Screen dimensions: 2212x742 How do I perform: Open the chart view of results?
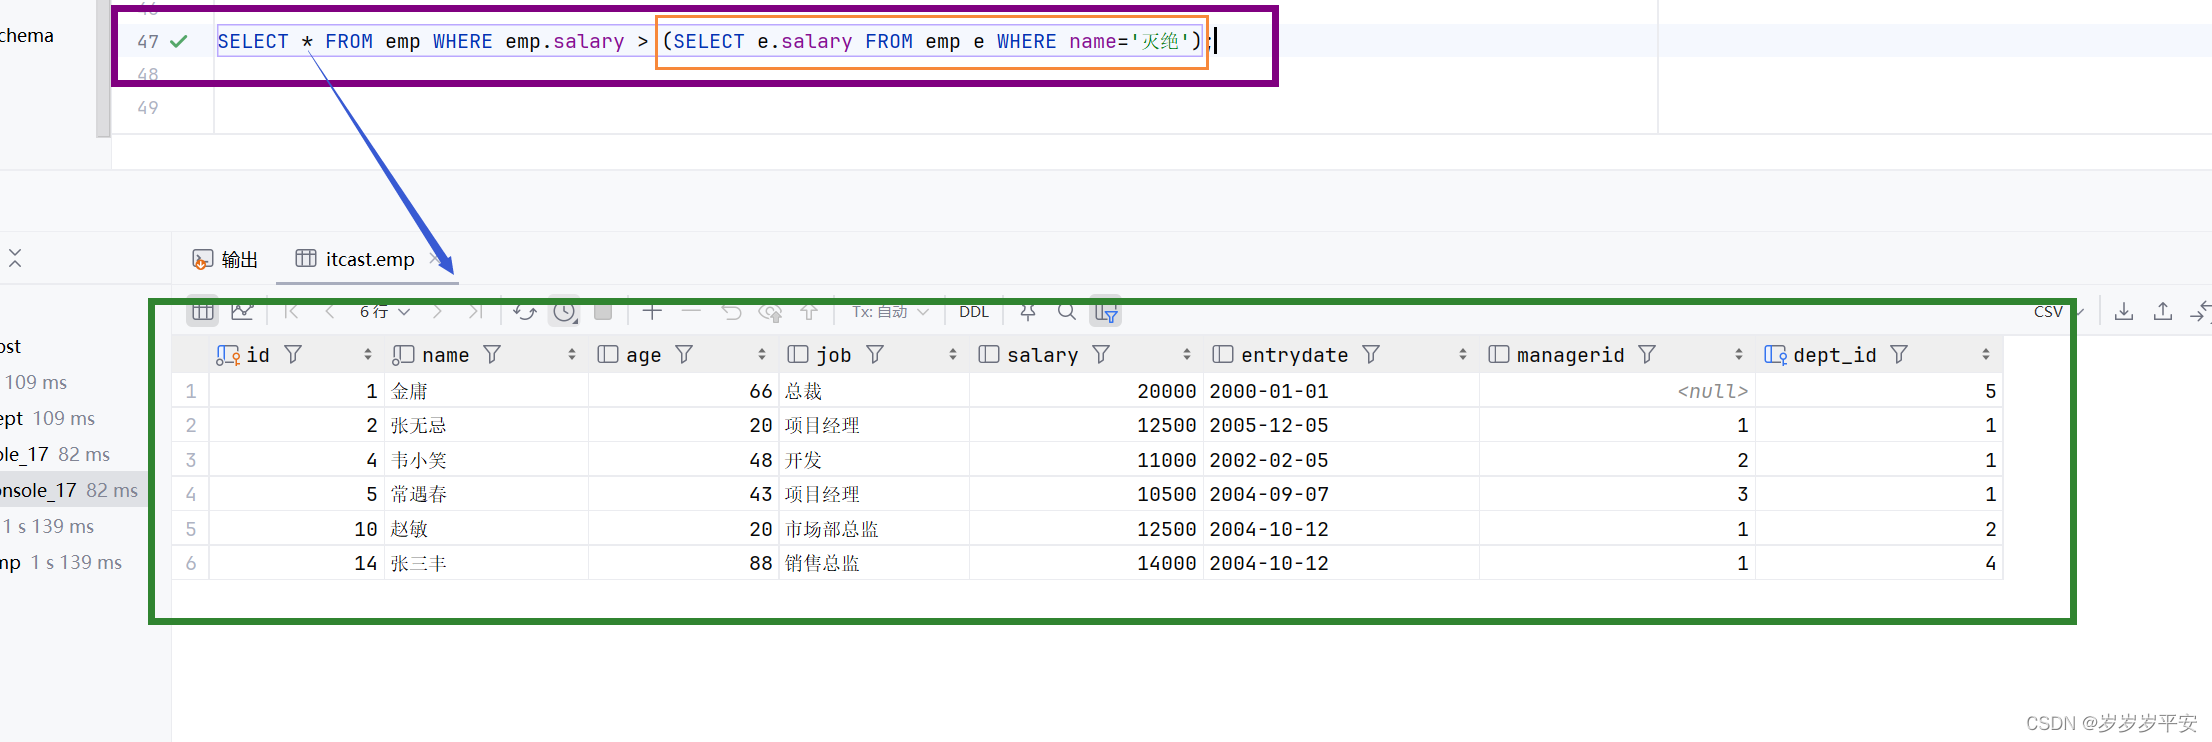tap(242, 312)
